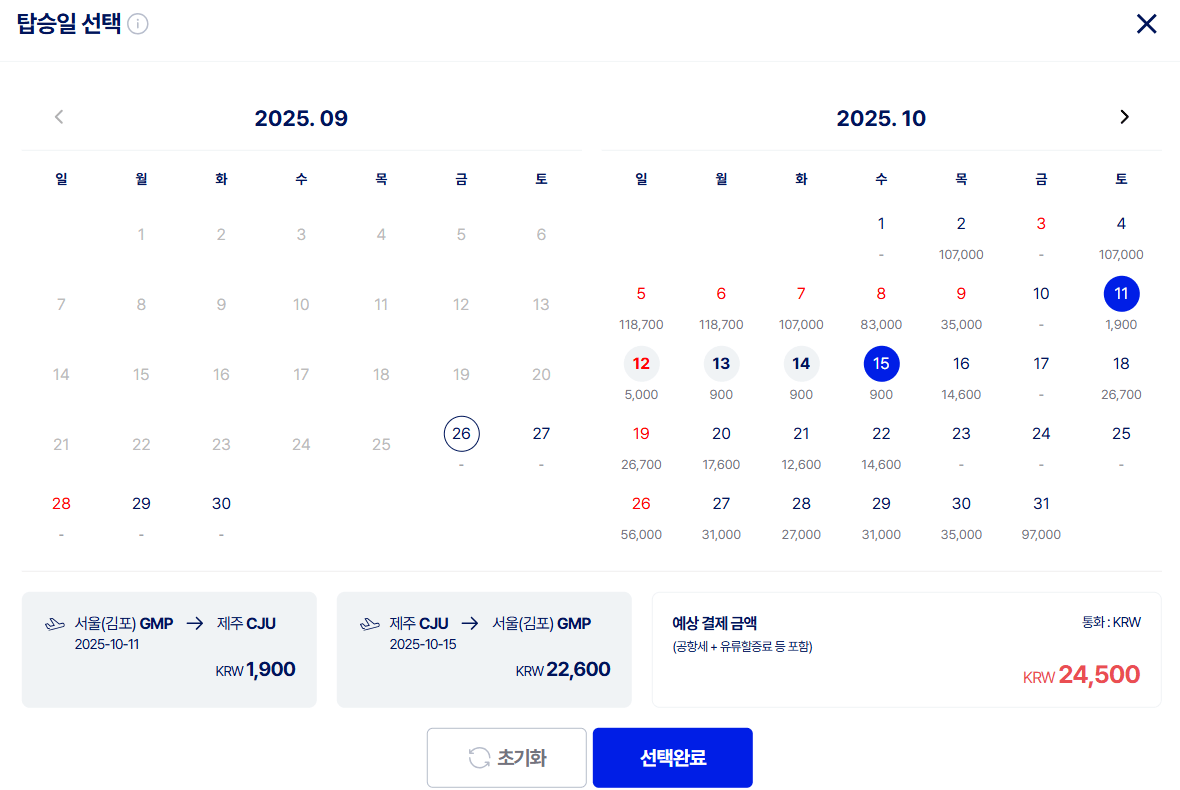Screen dimensions: 1180x790
Task: Select October 30 priced 35,000
Action: click(961, 503)
